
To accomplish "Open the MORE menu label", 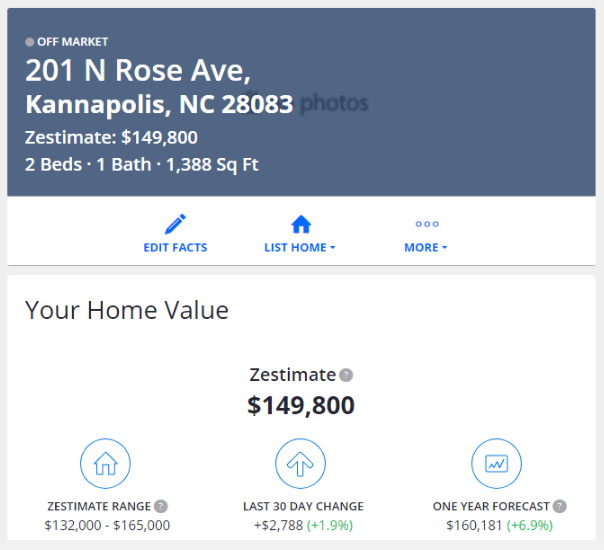I will coord(421,247).
